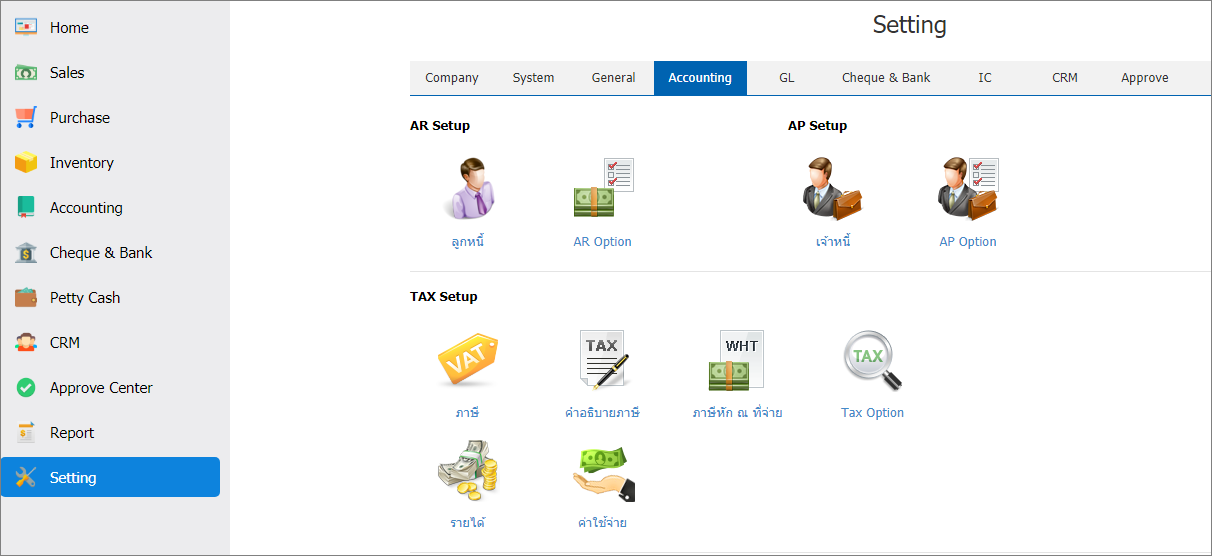
Task: Click the Sales money icon
Action: 26,72
